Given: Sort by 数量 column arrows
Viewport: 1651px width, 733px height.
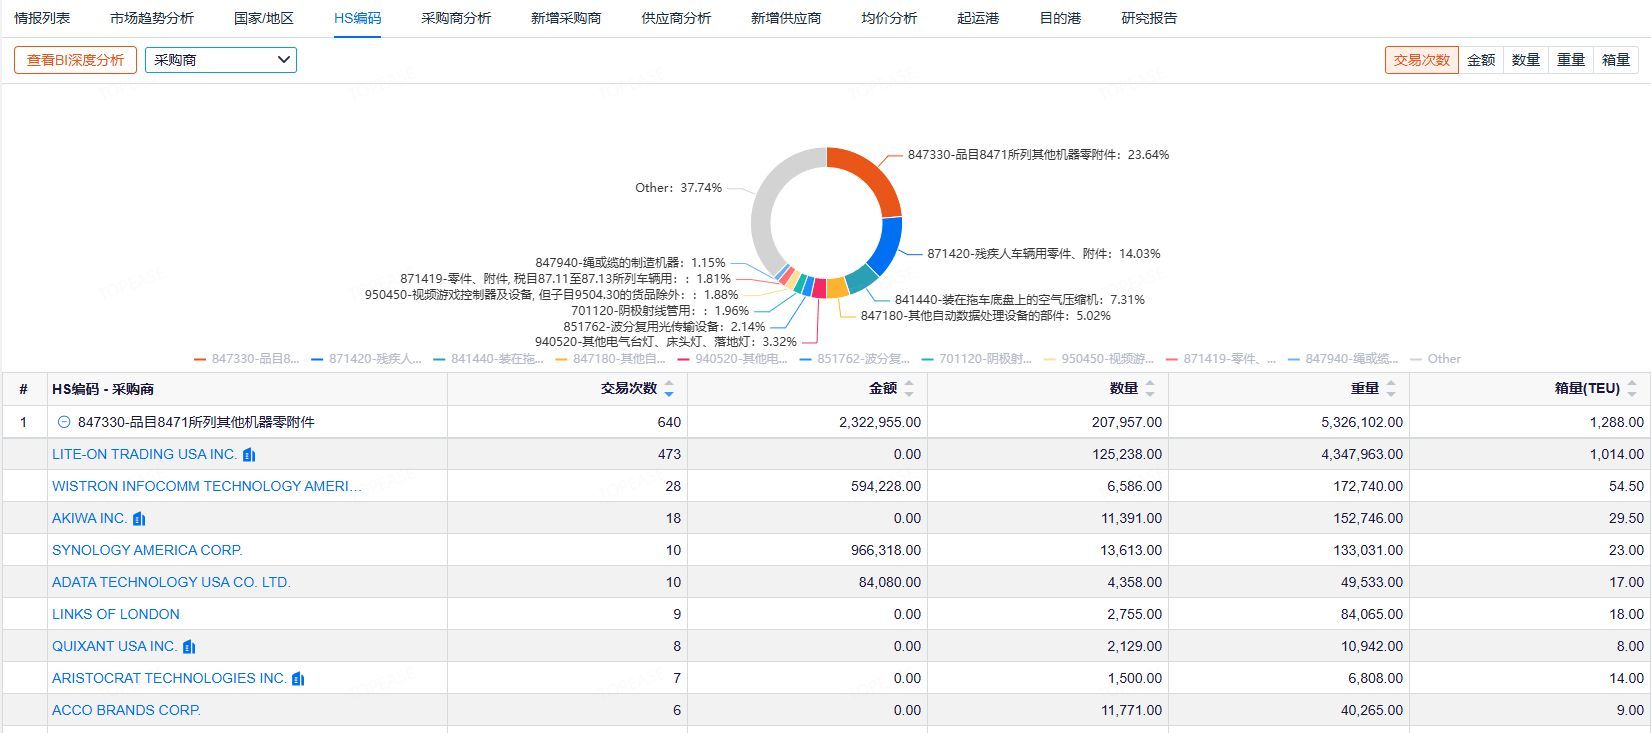Looking at the screenshot, I should tap(1150, 389).
